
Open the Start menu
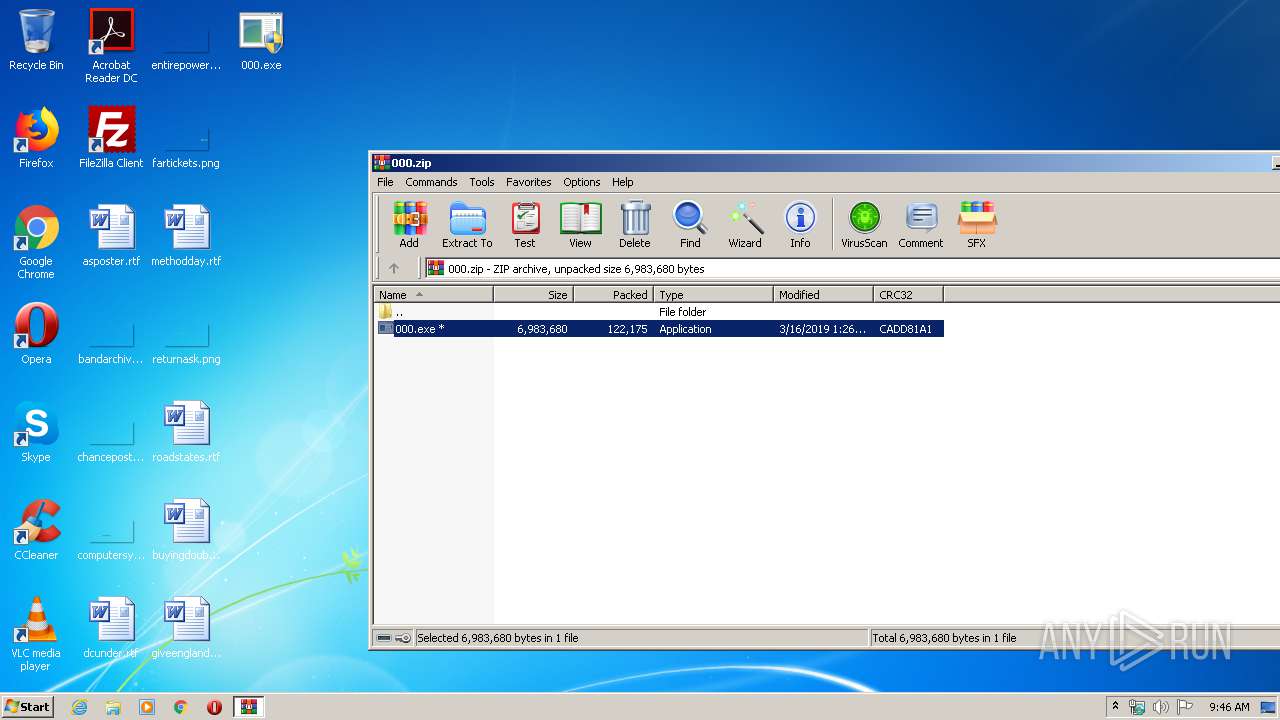(27, 706)
